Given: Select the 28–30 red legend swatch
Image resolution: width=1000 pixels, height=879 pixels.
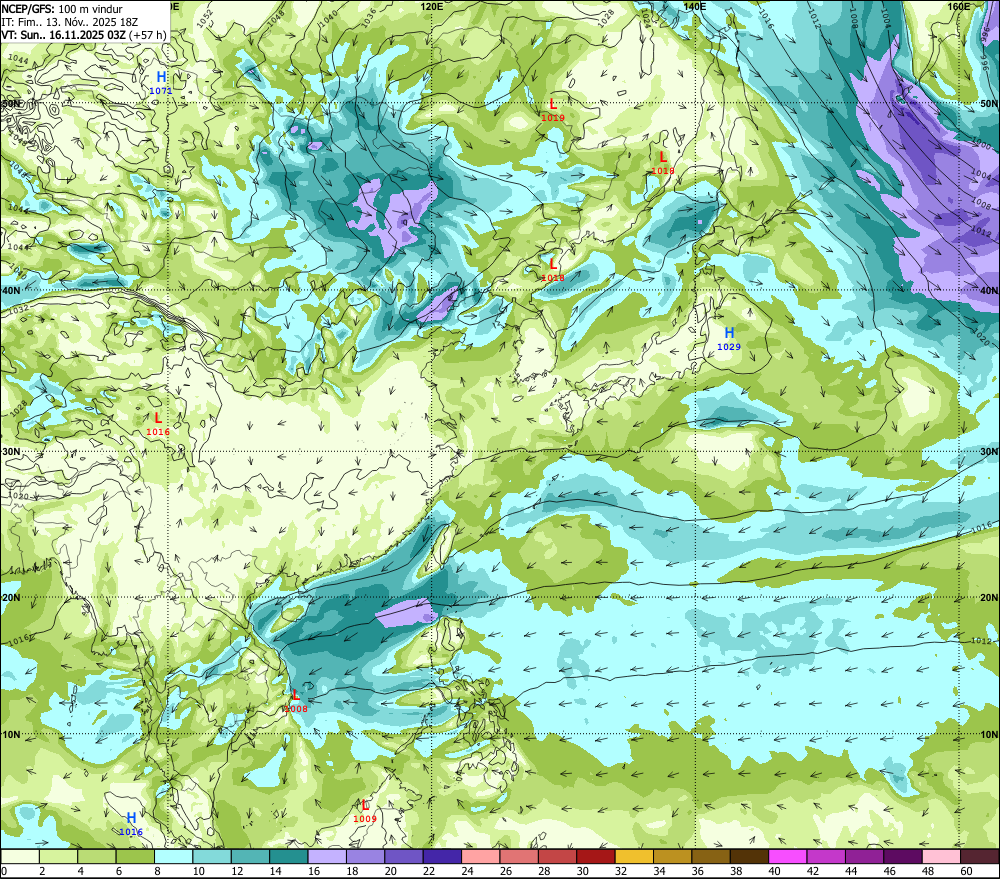Looking at the screenshot, I should click(x=557, y=857).
